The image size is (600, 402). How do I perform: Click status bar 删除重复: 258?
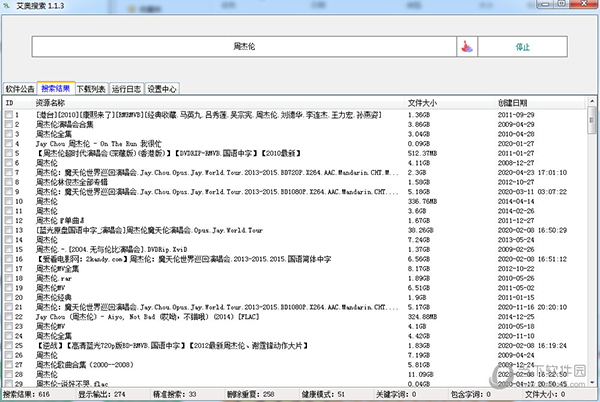tap(251, 394)
